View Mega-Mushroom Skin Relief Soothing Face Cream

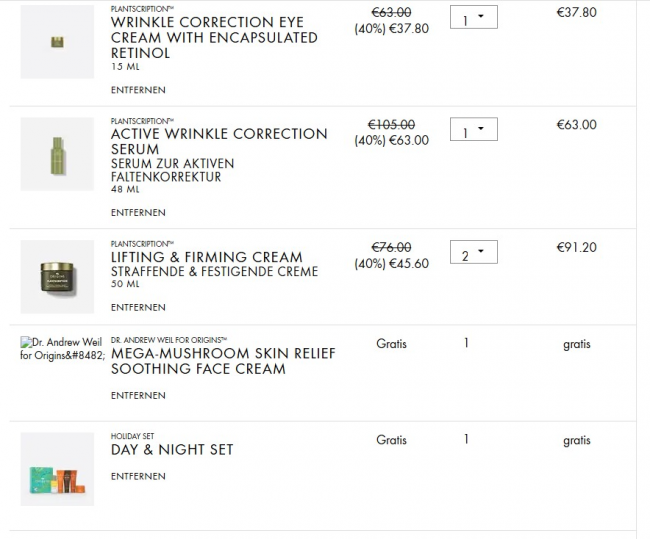pyautogui.click(x=223, y=361)
